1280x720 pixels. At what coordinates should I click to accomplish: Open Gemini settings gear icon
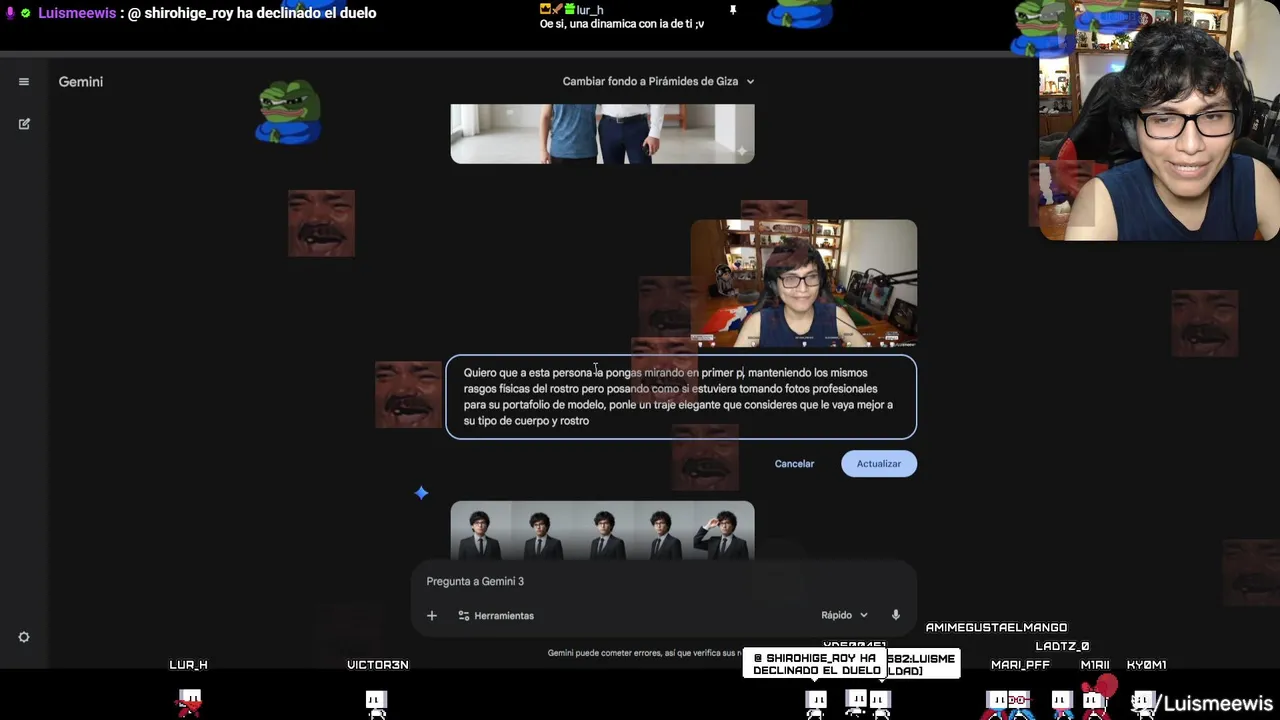24,637
